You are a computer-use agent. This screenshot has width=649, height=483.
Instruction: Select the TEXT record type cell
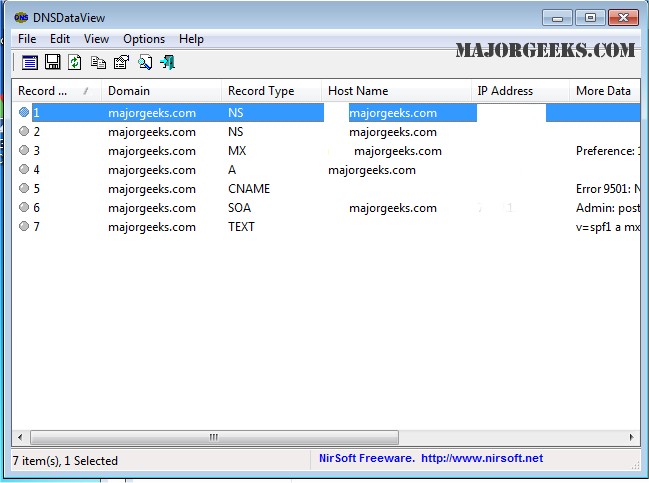[241, 227]
